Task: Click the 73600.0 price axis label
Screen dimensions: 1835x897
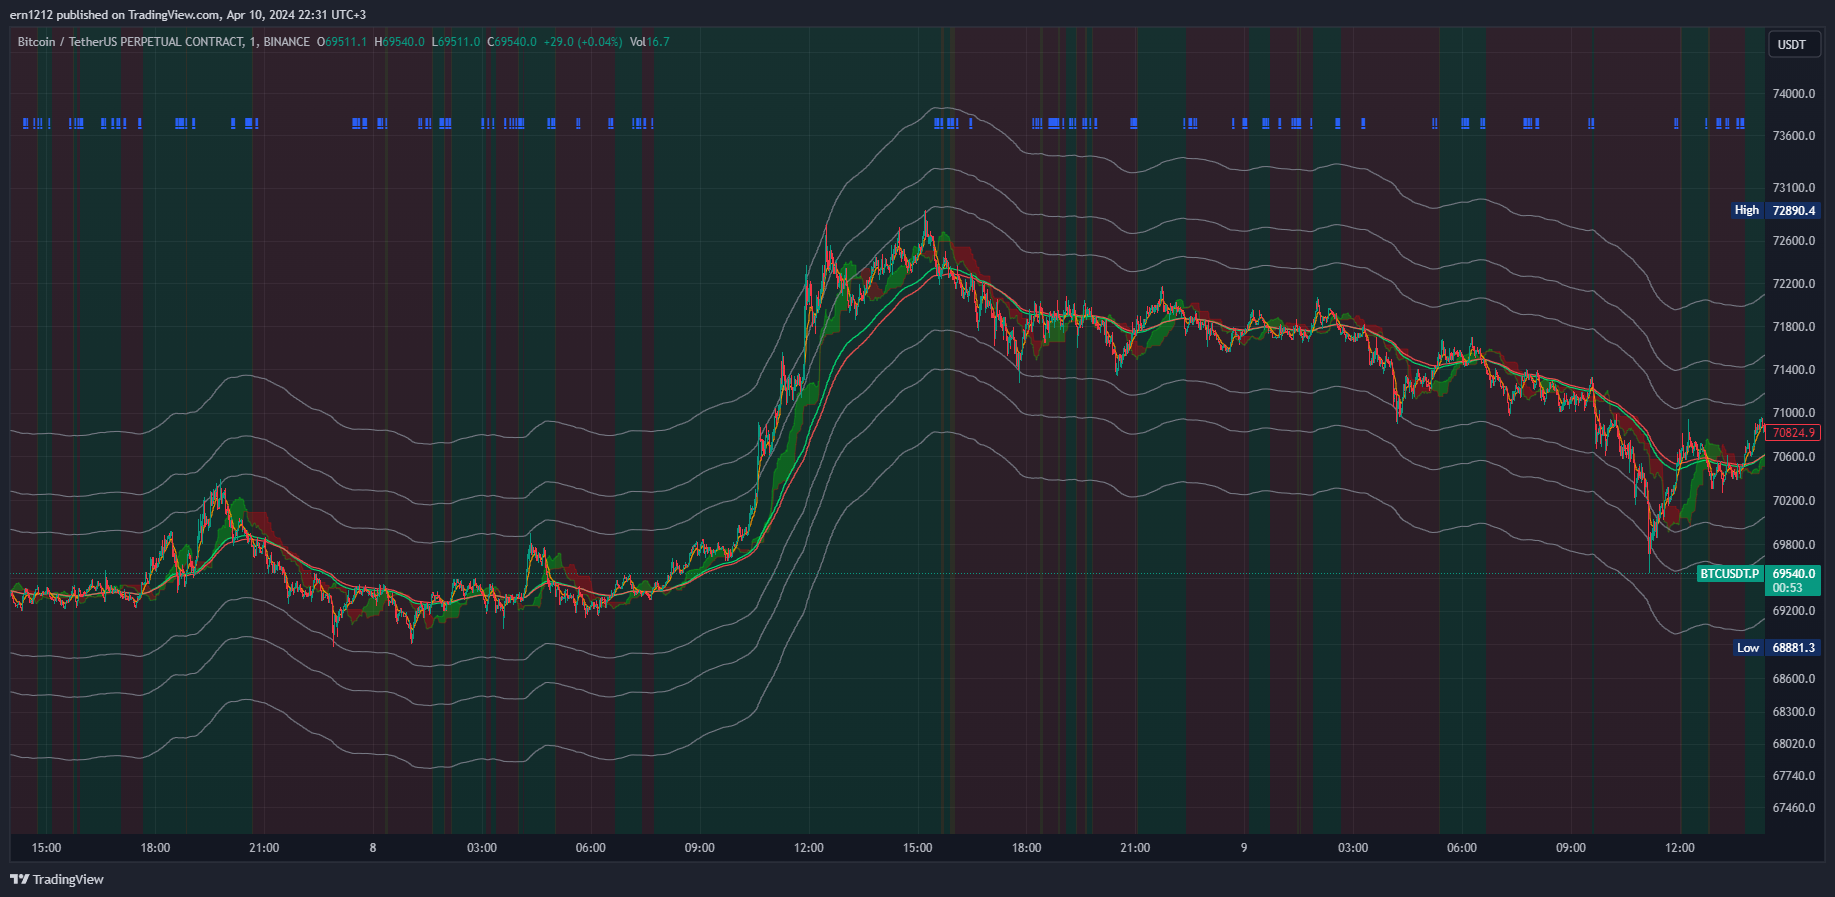Action: (x=1794, y=136)
